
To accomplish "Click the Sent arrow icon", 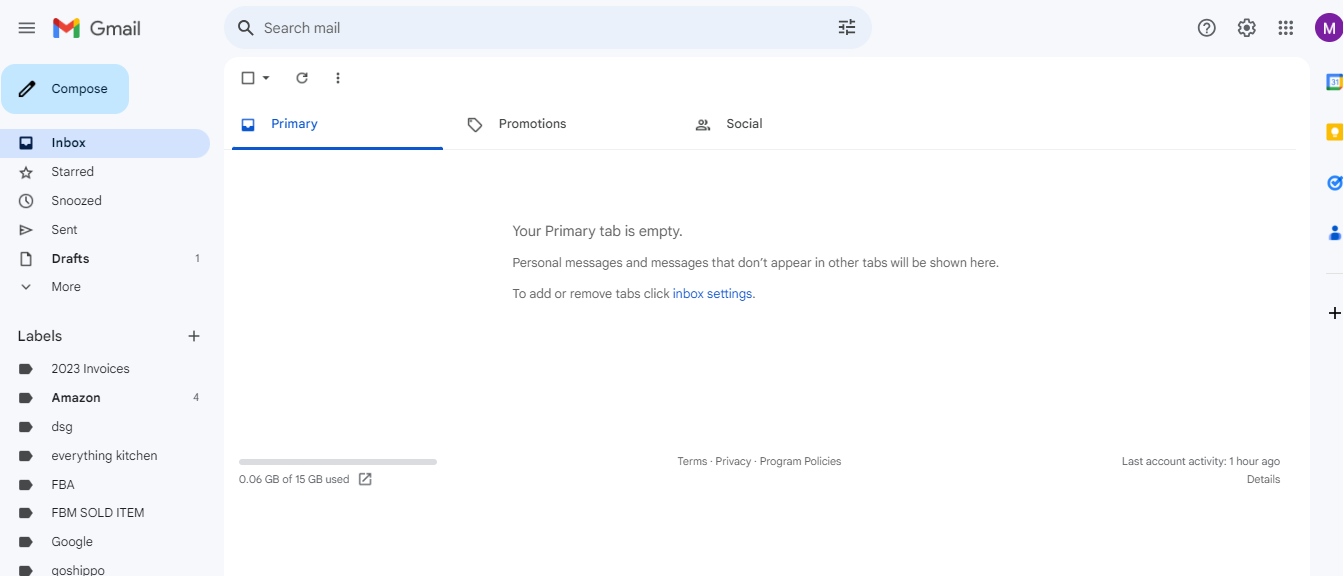I will point(26,230).
